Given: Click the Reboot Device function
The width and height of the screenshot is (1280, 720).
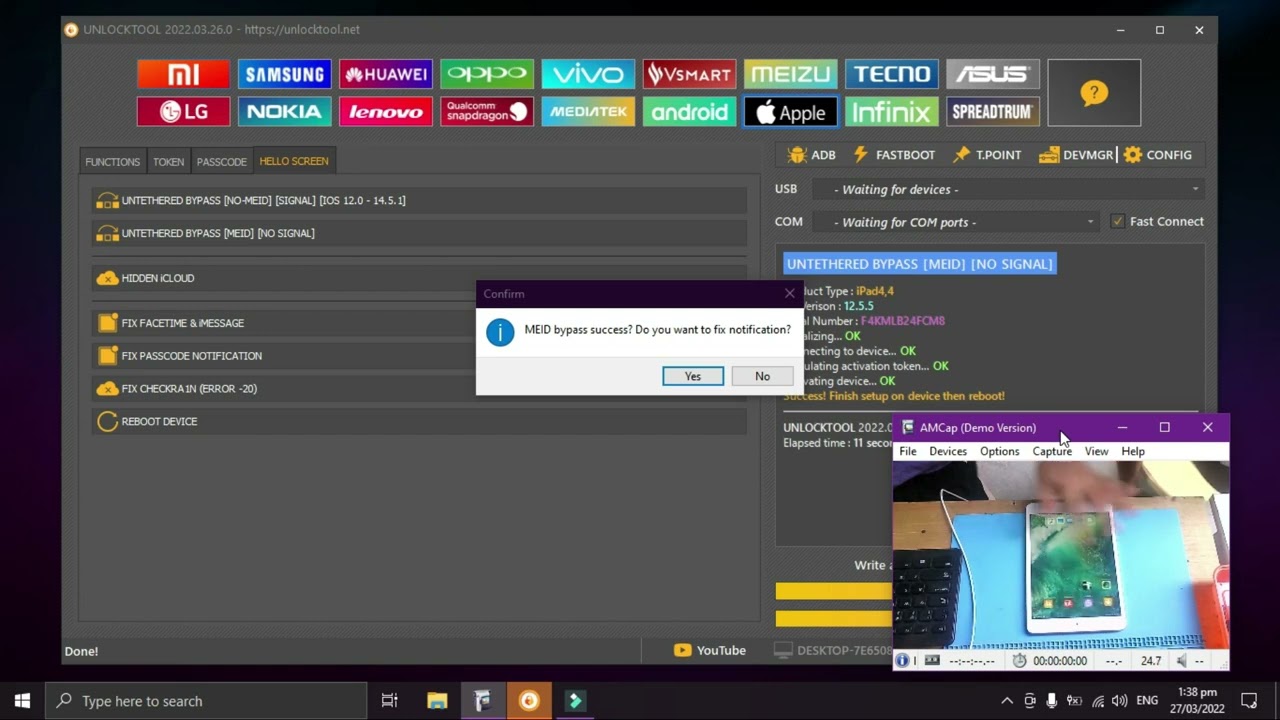Looking at the screenshot, I should point(419,421).
